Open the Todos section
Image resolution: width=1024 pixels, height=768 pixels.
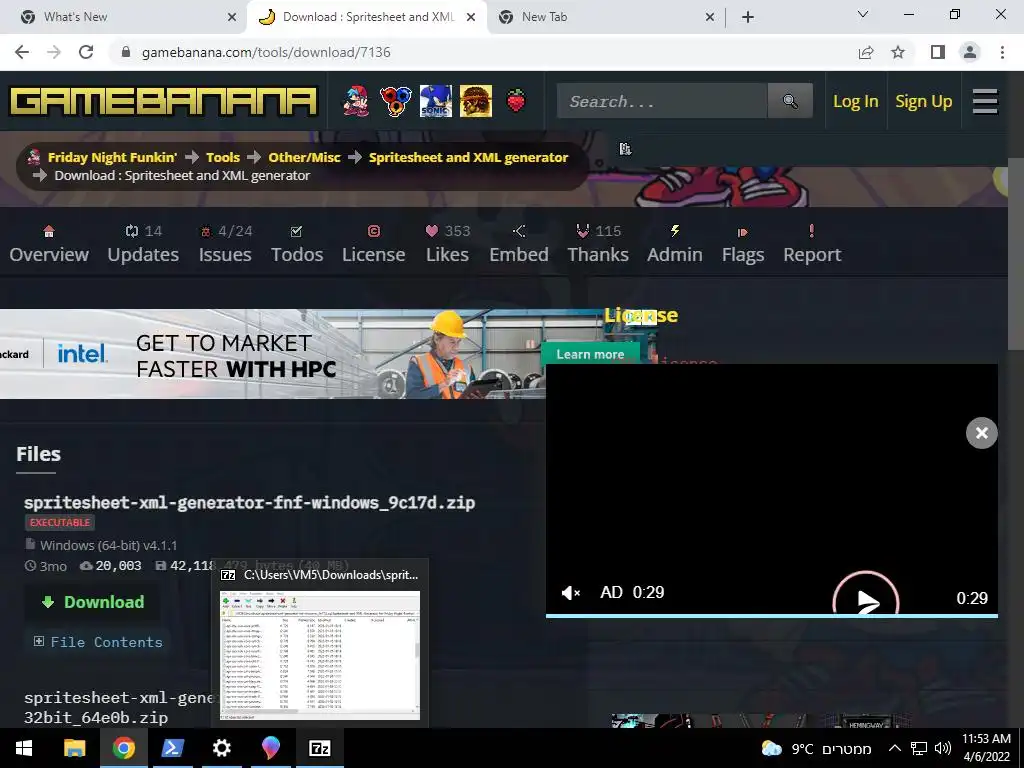coord(297,244)
